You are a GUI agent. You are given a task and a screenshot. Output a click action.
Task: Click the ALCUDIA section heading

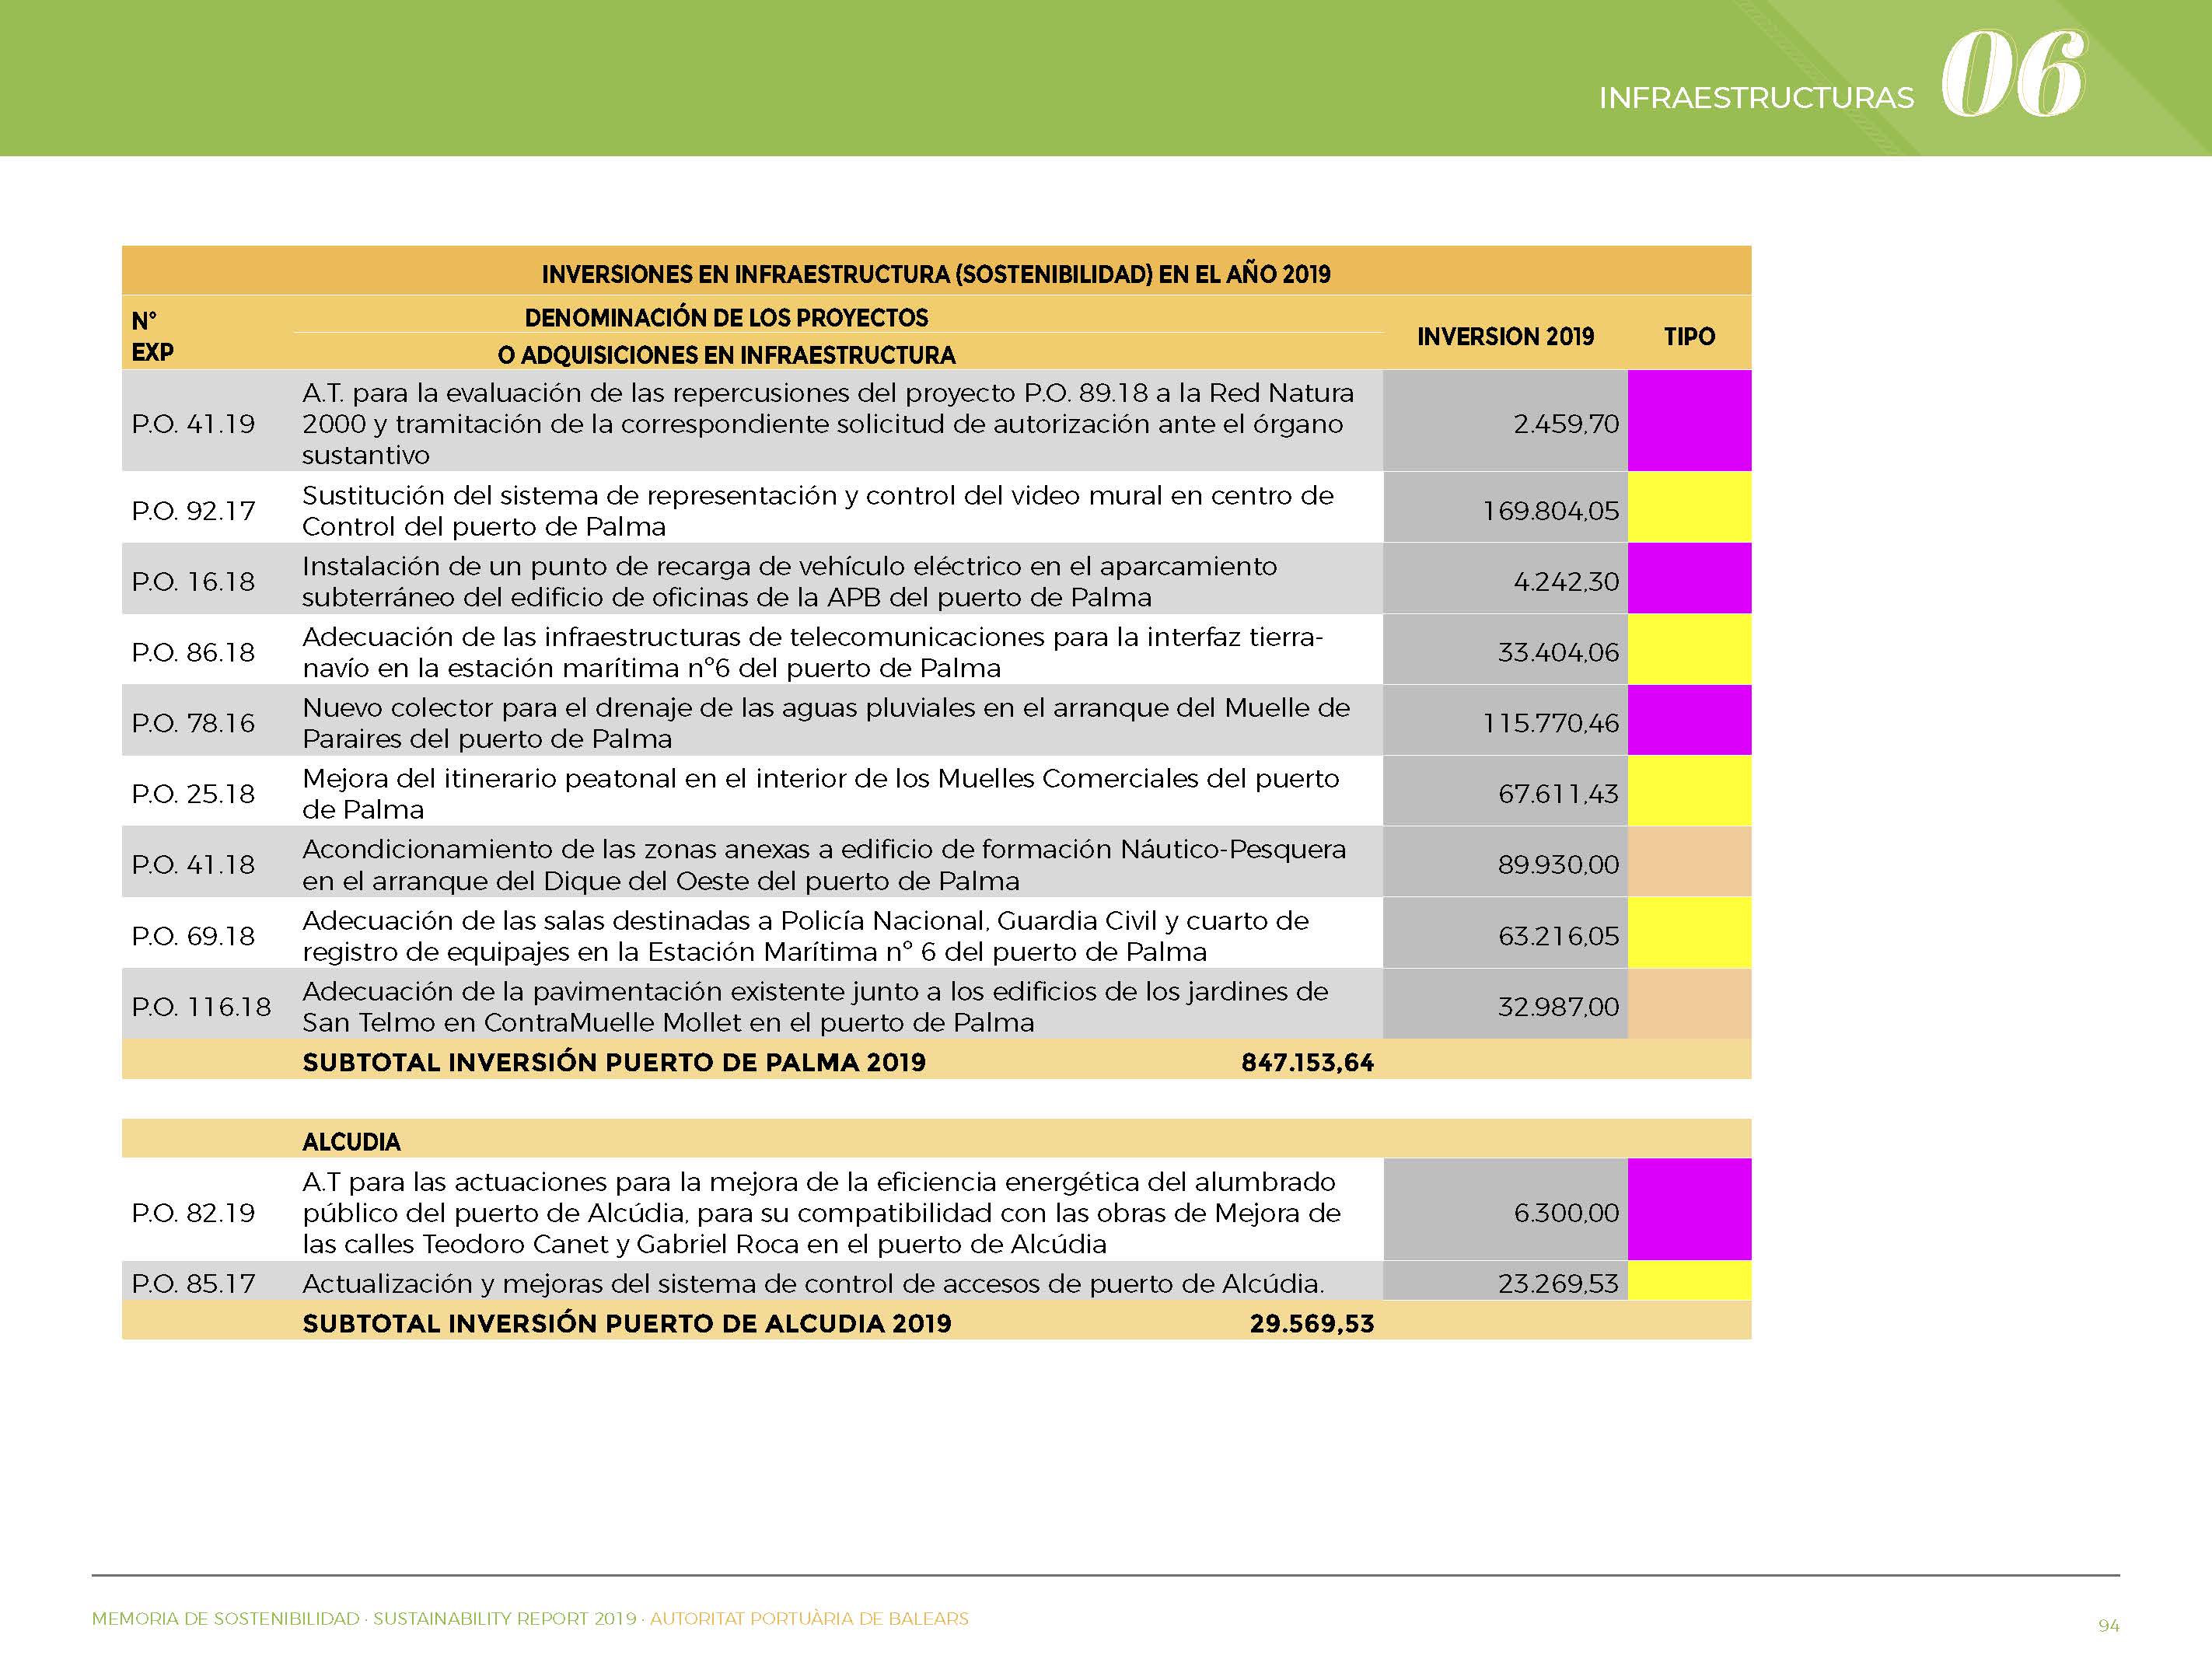[351, 1142]
